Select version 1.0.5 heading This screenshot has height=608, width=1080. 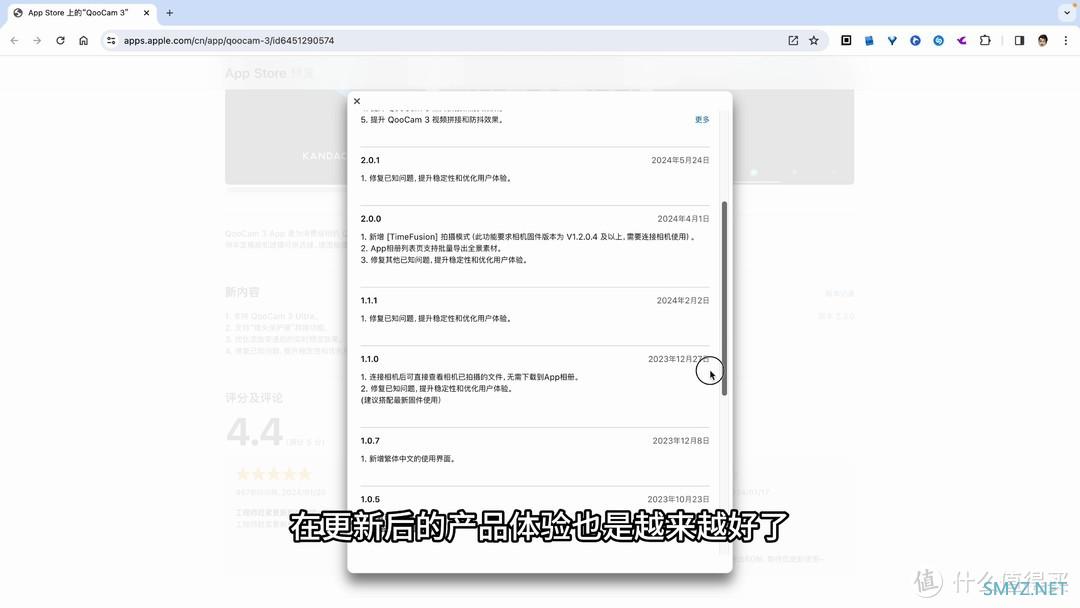point(370,499)
